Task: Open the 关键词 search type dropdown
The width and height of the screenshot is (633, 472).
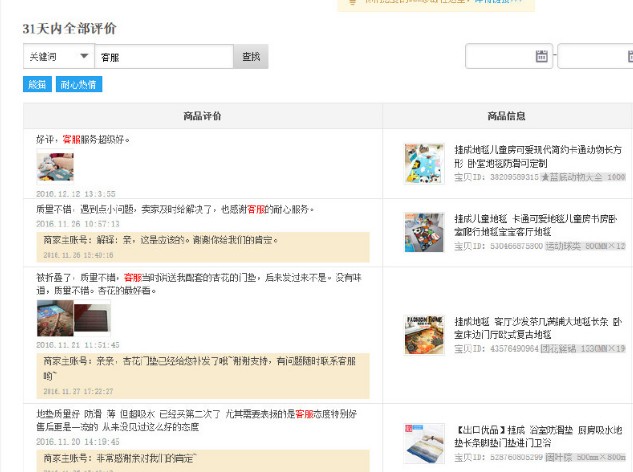Action: coord(58,57)
